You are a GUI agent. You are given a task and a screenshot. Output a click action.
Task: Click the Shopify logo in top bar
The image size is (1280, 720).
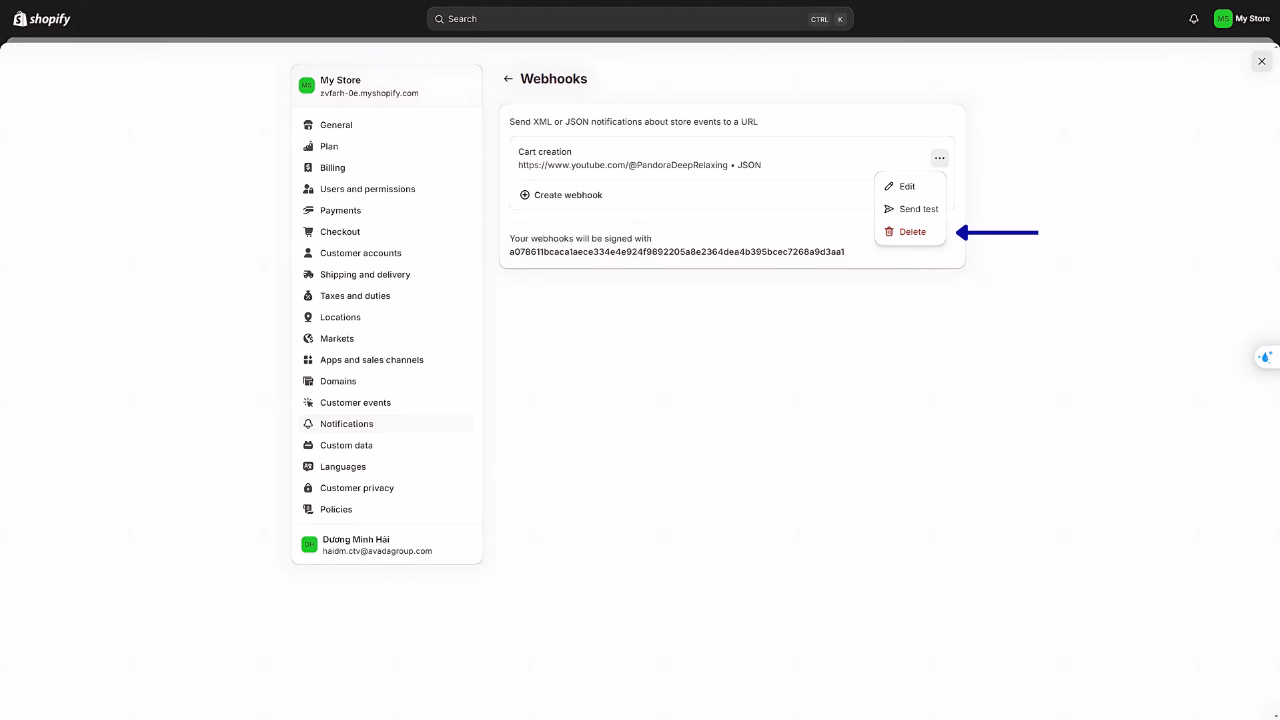(x=42, y=19)
